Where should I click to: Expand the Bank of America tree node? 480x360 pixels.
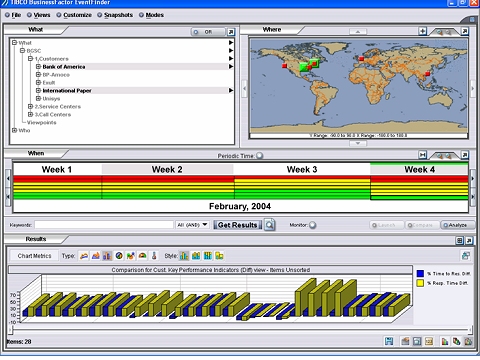[38, 67]
